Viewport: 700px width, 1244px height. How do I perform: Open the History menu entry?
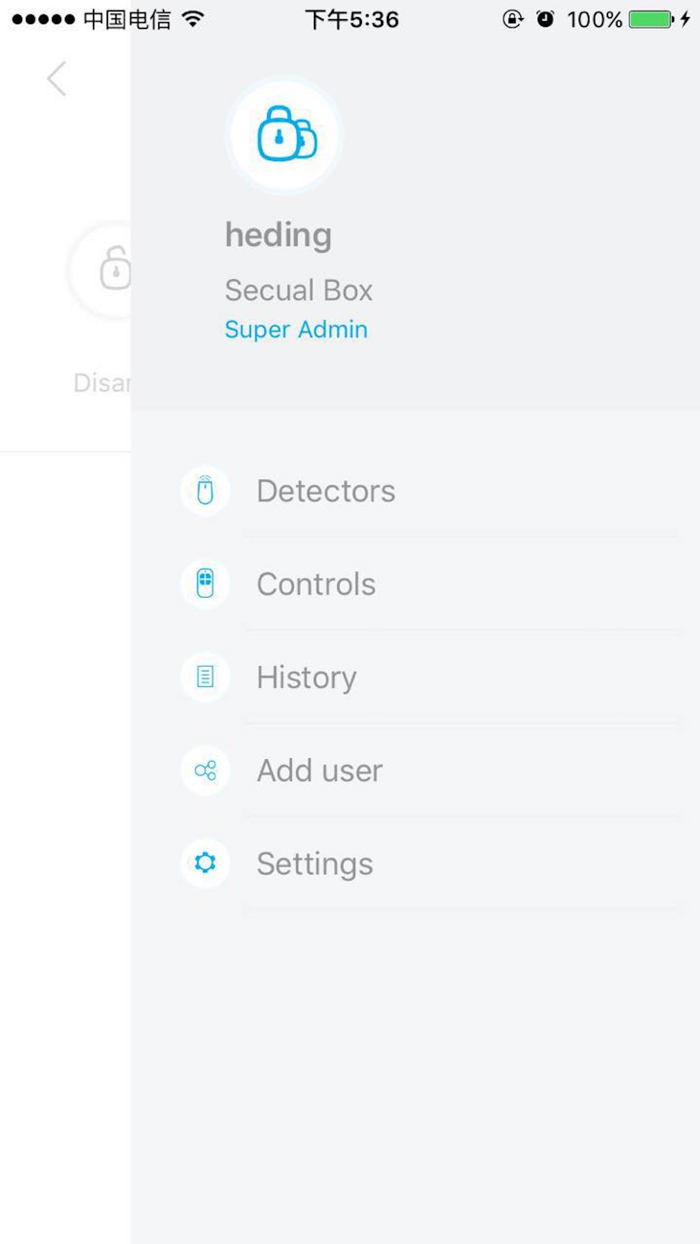306,677
